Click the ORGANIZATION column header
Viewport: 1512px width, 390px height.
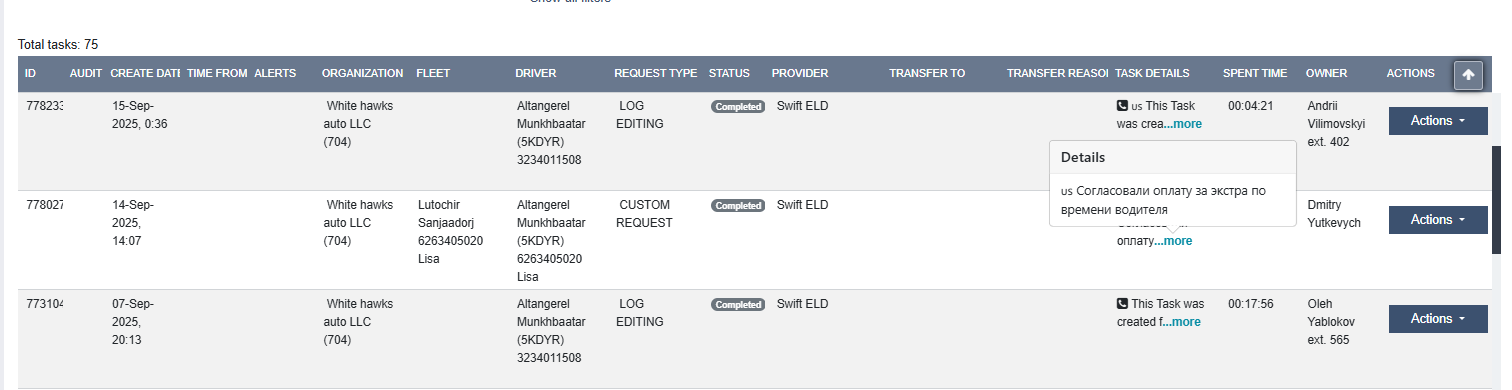pyautogui.click(x=362, y=73)
